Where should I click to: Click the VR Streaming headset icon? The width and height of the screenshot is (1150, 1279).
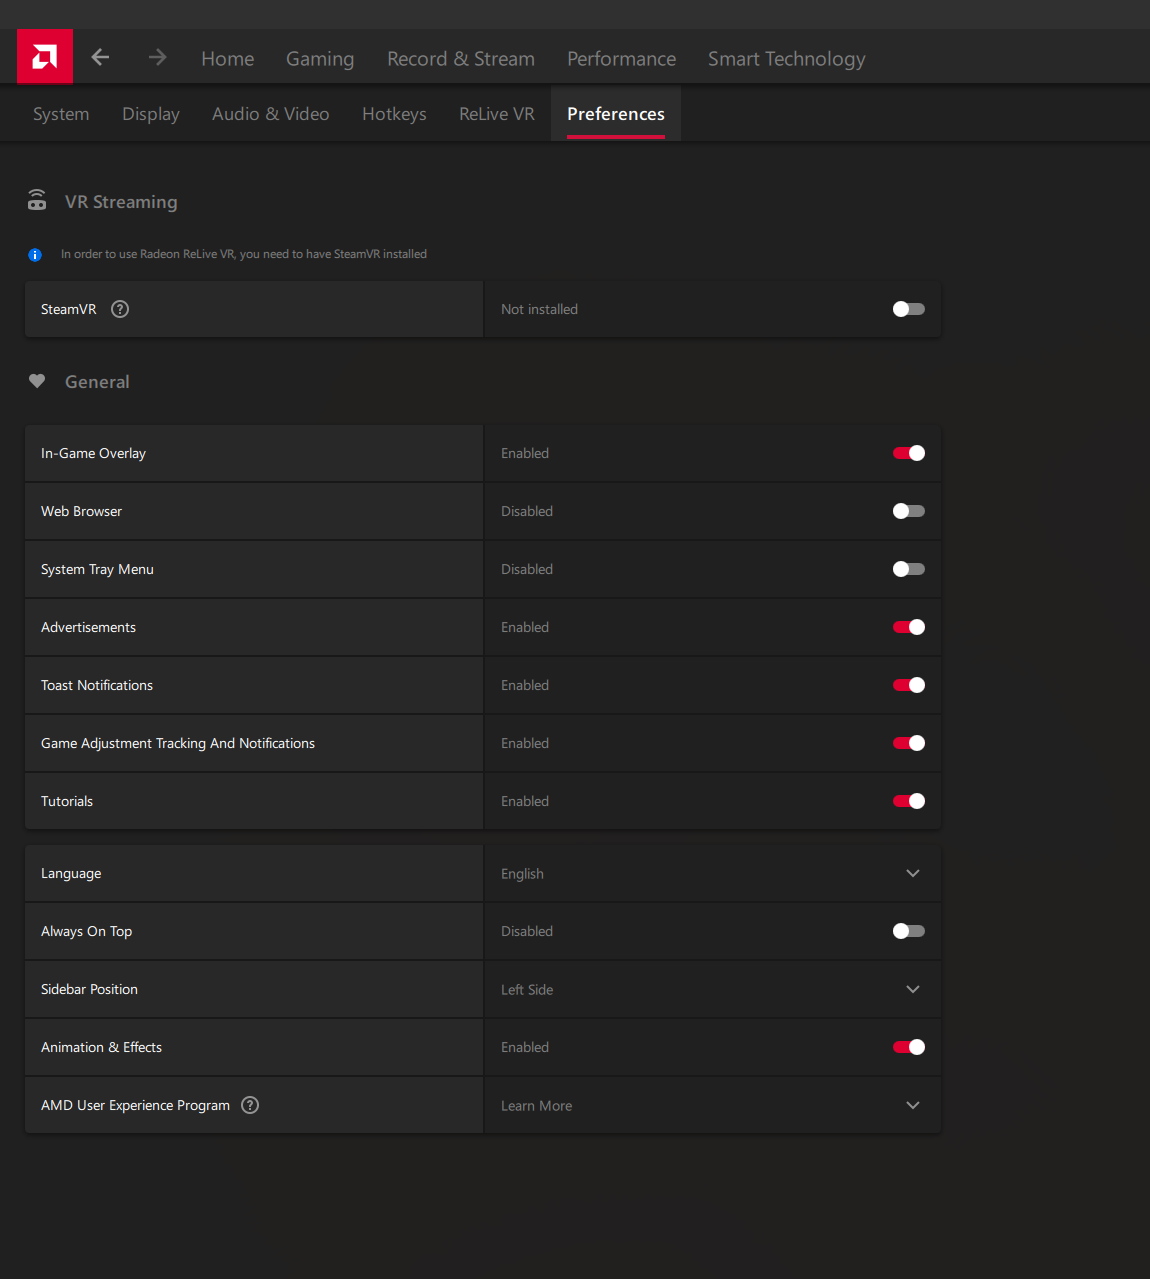pos(37,200)
